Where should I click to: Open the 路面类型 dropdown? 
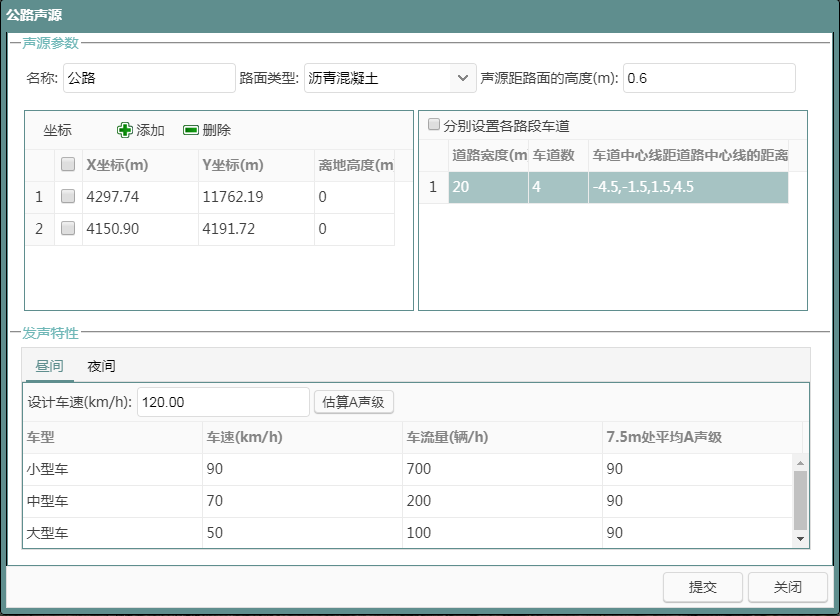click(x=462, y=77)
